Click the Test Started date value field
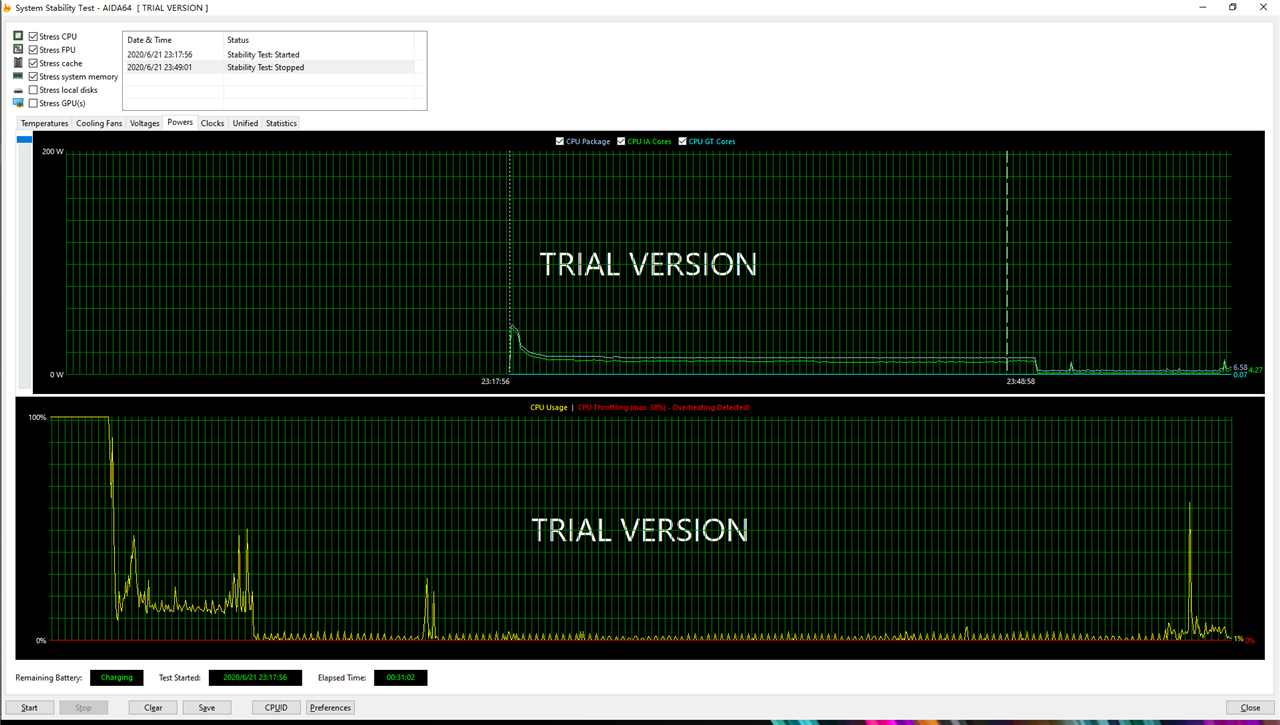The width and height of the screenshot is (1280, 725). (x=255, y=677)
